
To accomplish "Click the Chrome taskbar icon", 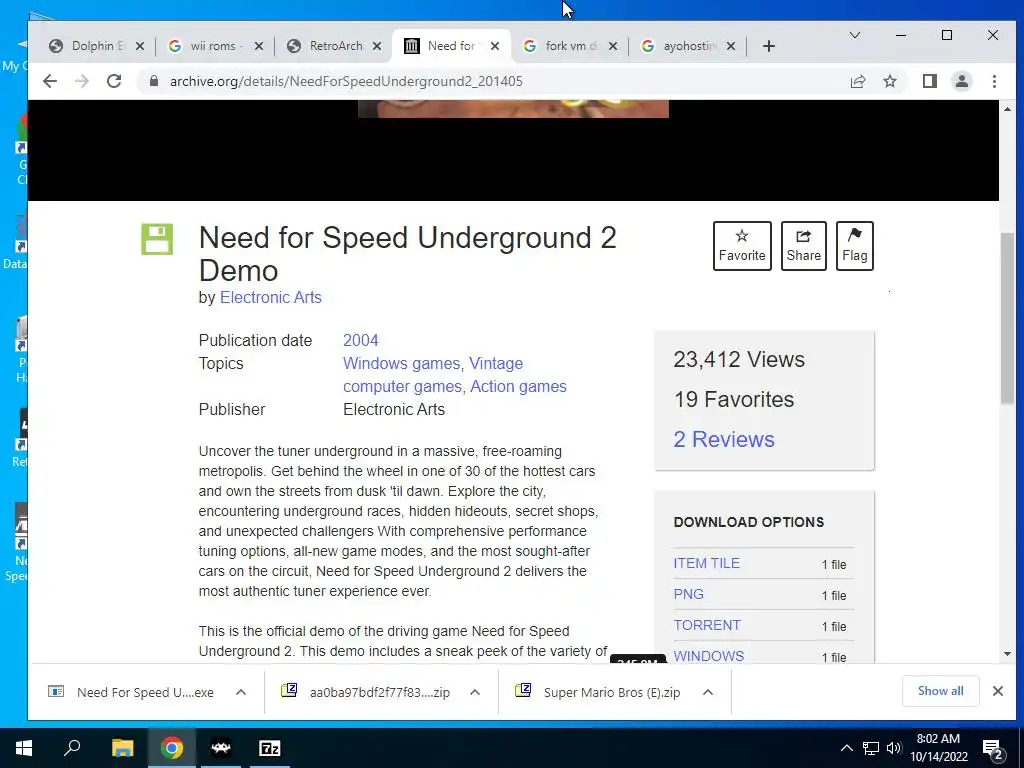I will coord(172,748).
